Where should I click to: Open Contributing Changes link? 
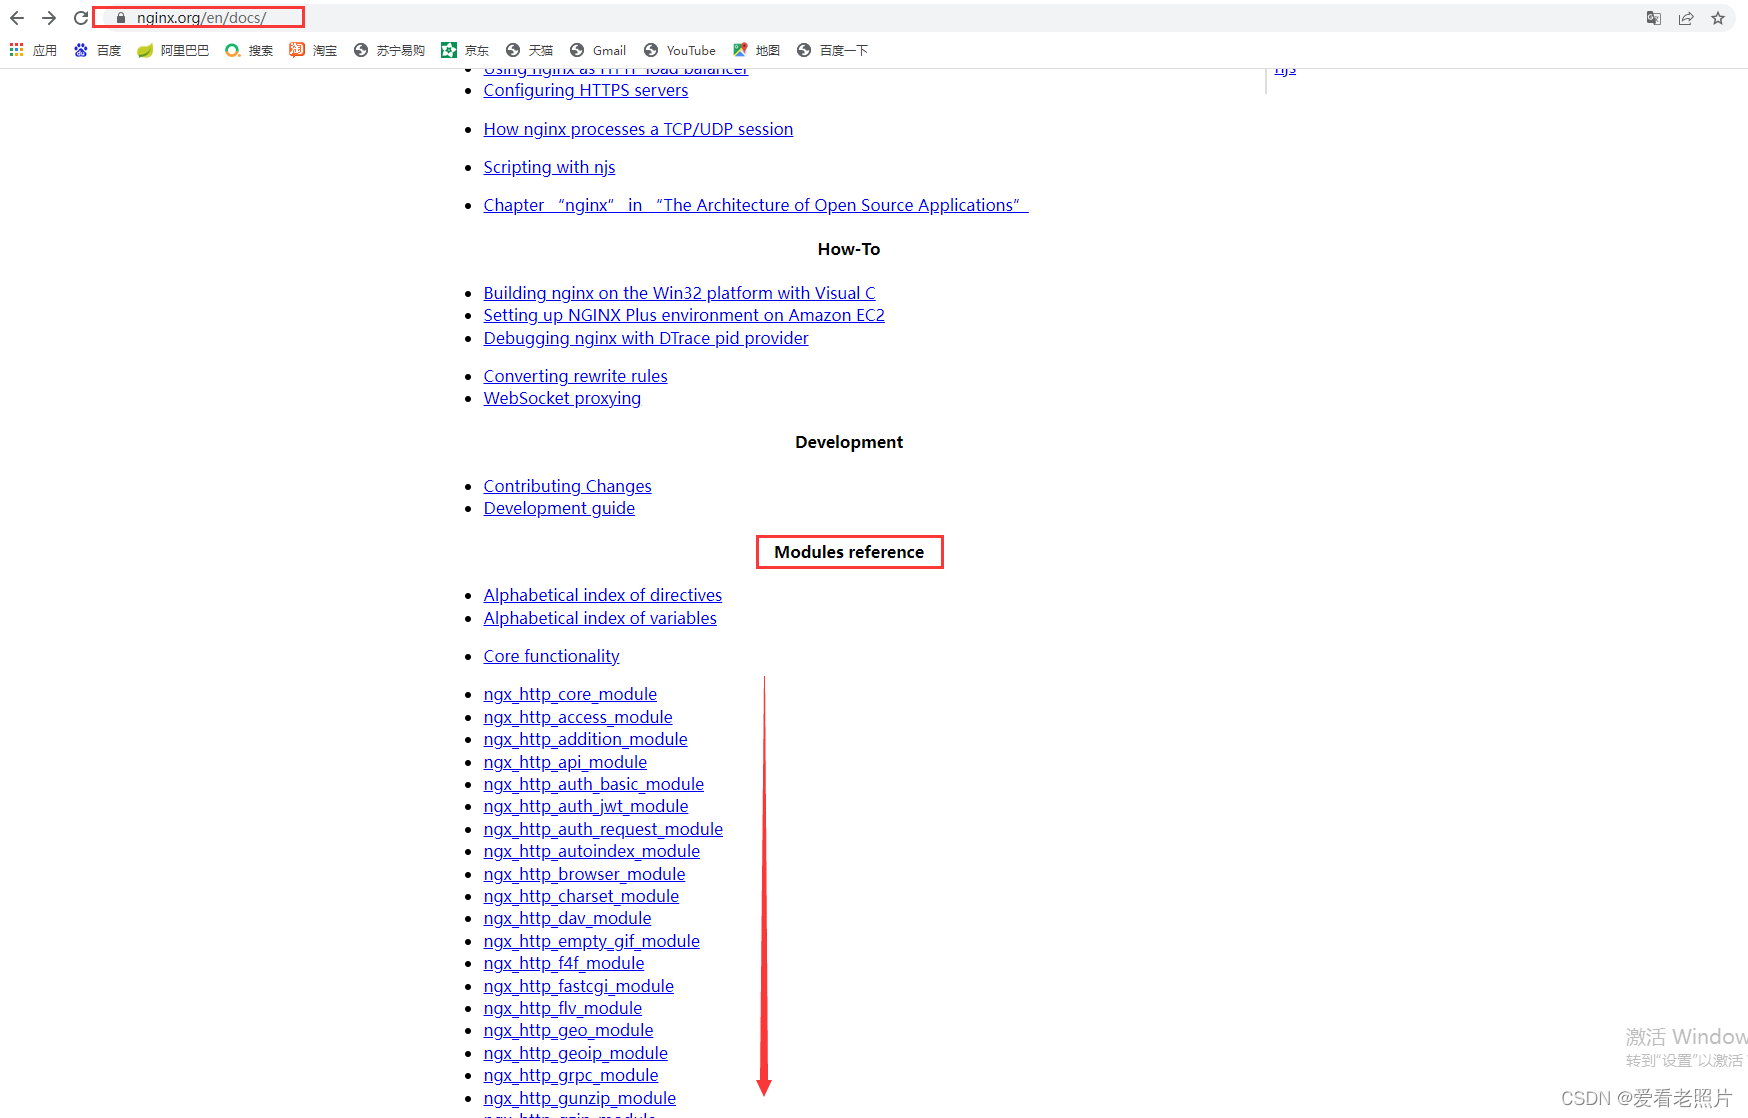pyautogui.click(x=567, y=486)
